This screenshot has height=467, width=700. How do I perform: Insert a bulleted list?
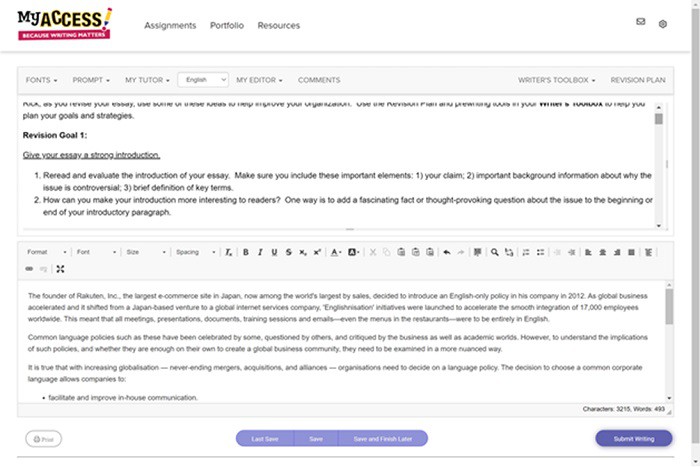(538, 252)
